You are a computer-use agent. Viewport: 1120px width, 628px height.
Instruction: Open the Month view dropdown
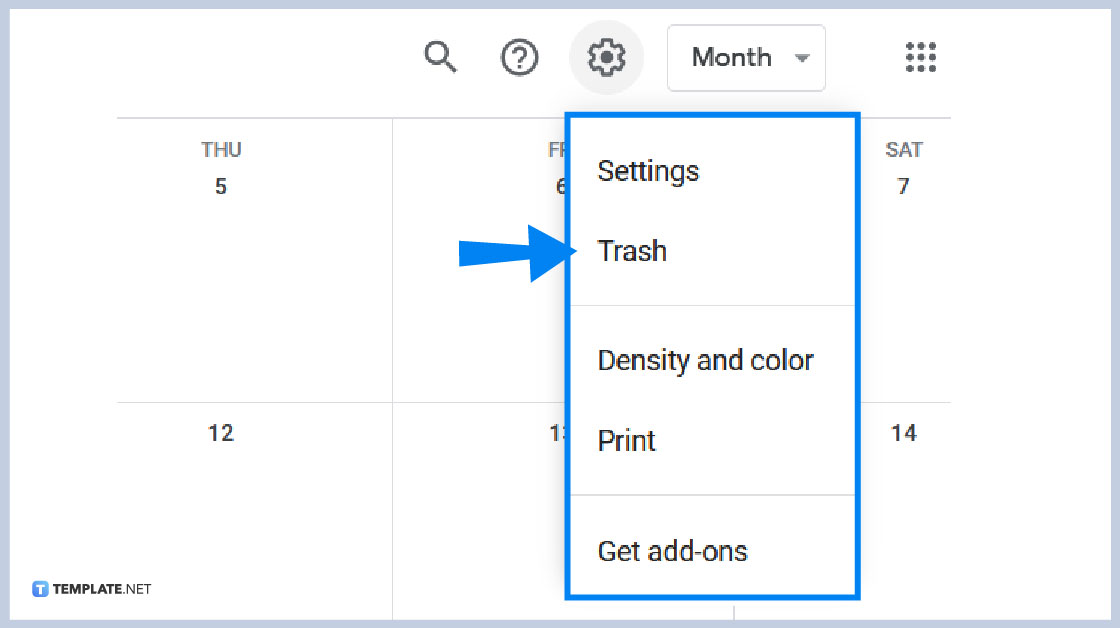tap(746, 58)
